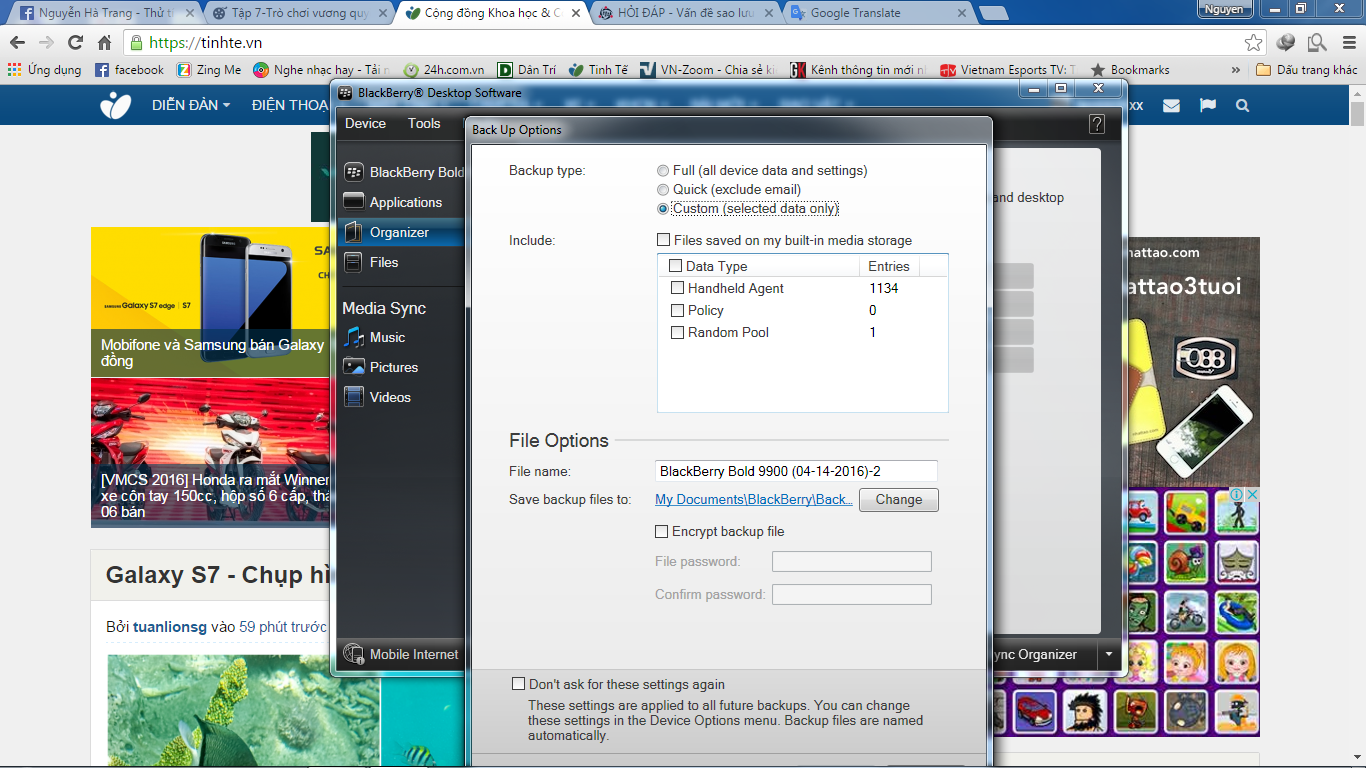Click the Nguyen Chrome profile button

(x=1225, y=9)
